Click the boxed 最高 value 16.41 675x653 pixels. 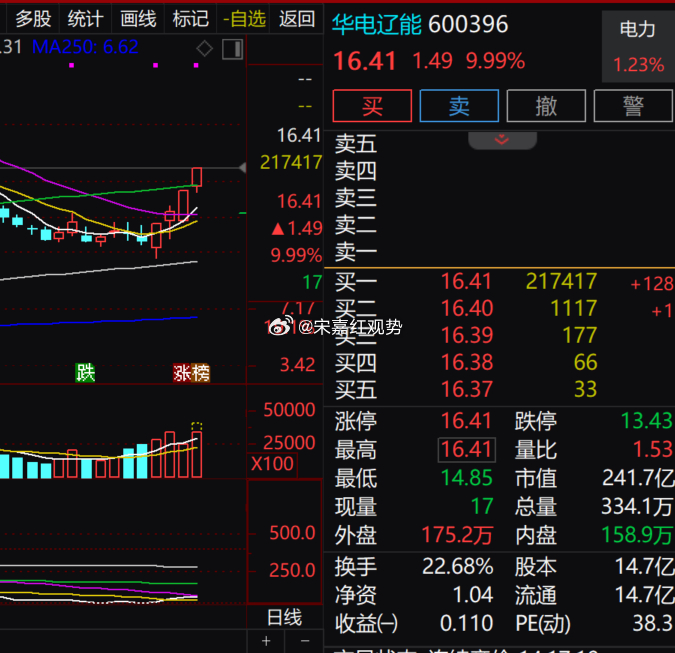[467, 450]
